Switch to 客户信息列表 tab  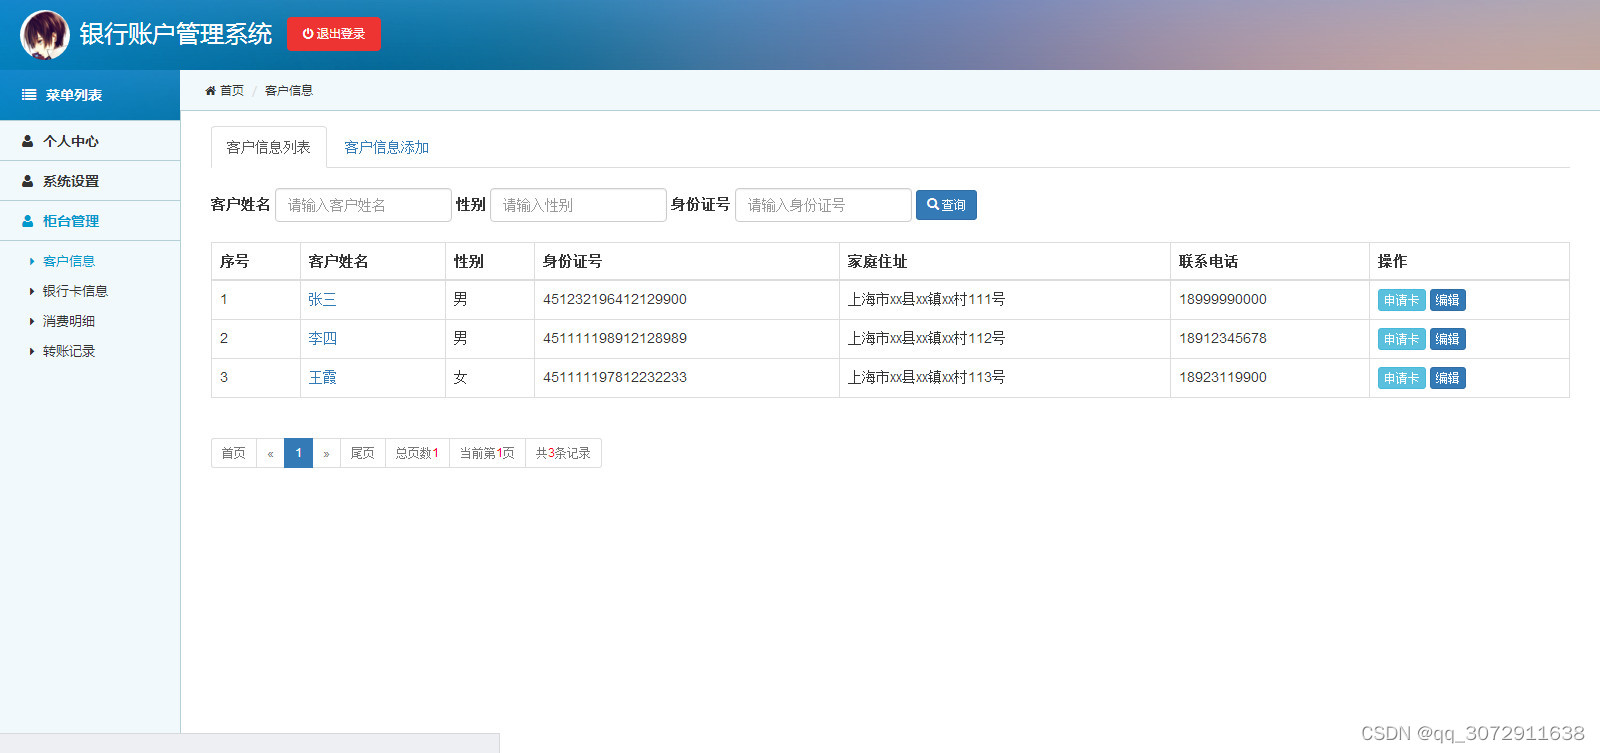(x=269, y=147)
